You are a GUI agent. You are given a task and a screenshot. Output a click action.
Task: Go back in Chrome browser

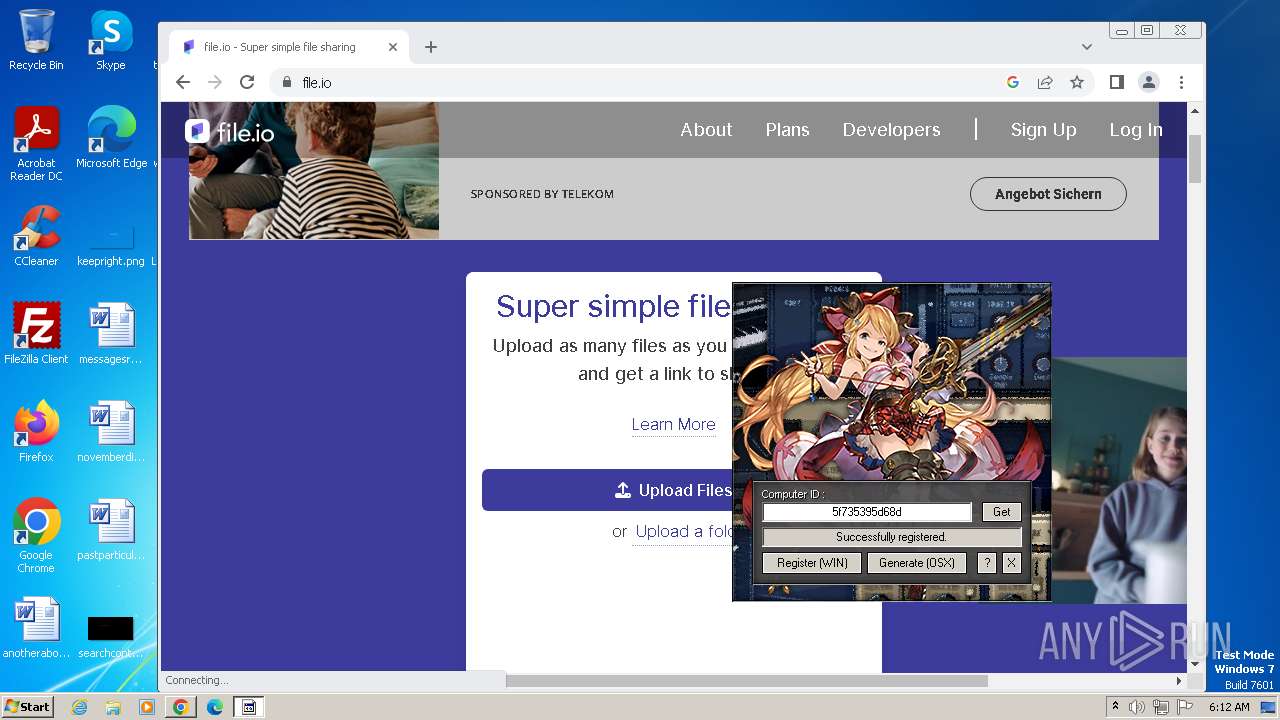[182, 82]
